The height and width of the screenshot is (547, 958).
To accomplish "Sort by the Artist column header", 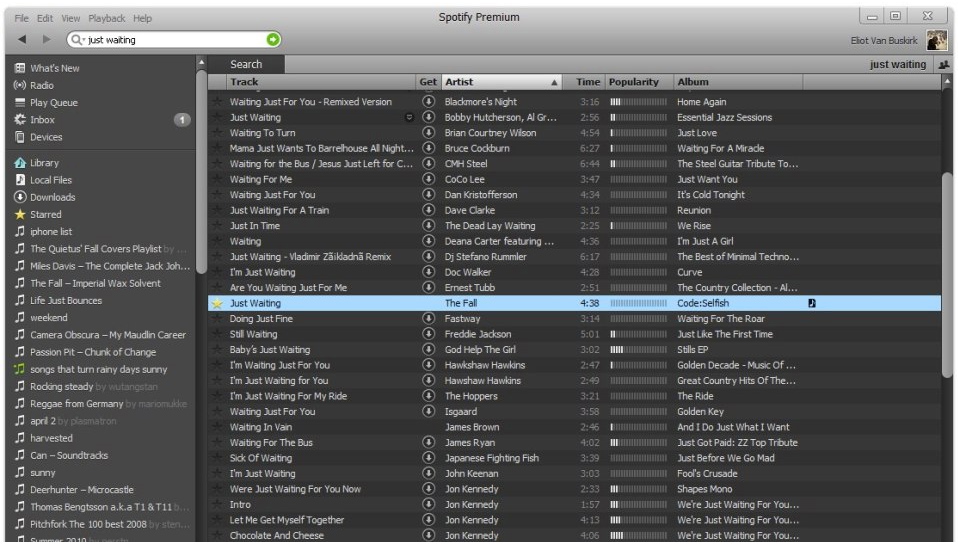I will coord(501,82).
